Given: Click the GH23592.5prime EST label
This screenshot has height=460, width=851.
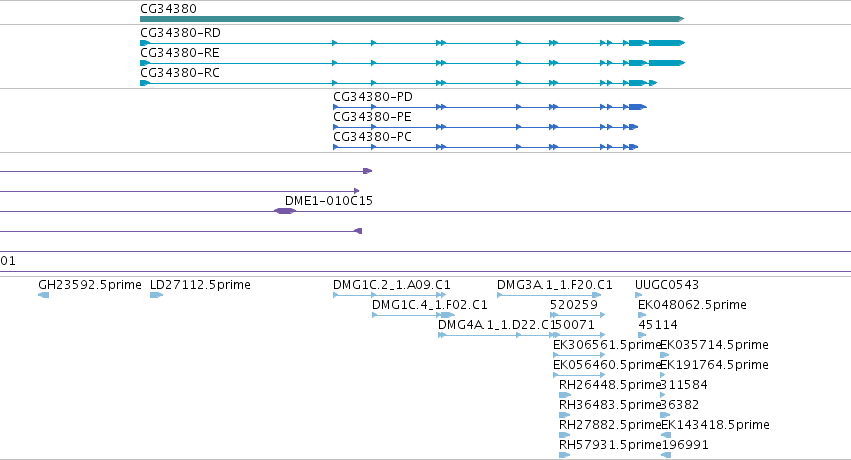Looking at the screenshot, I should (90, 285).
